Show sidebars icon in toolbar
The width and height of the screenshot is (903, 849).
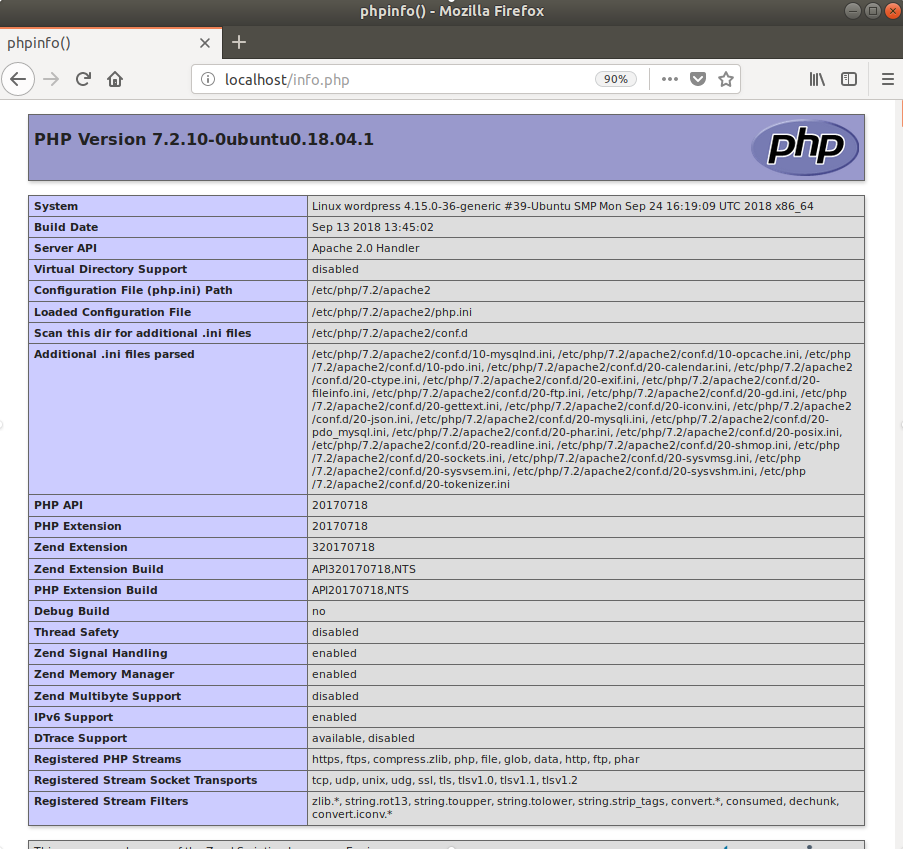click(849, 79)
